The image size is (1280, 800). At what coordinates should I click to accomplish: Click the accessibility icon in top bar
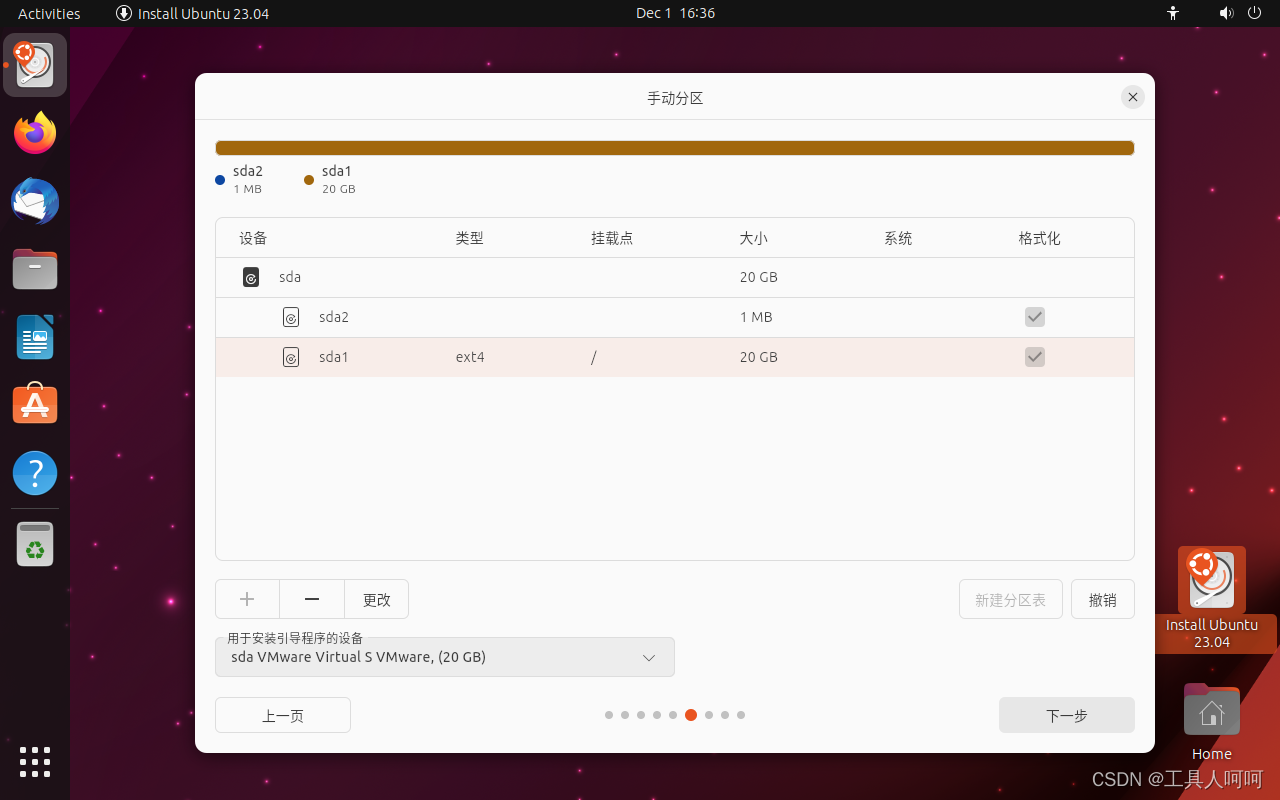pyautogui.click(x=1173, y=13)
